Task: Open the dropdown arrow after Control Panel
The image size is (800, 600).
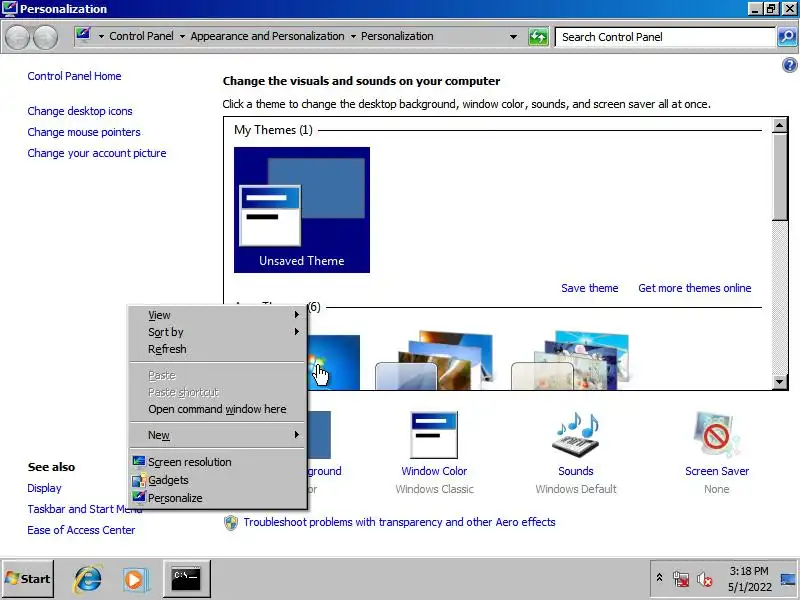Action: tap(182, 37)
